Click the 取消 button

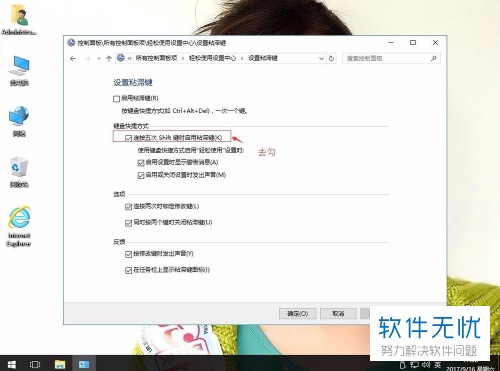click(x=338, y=314)
